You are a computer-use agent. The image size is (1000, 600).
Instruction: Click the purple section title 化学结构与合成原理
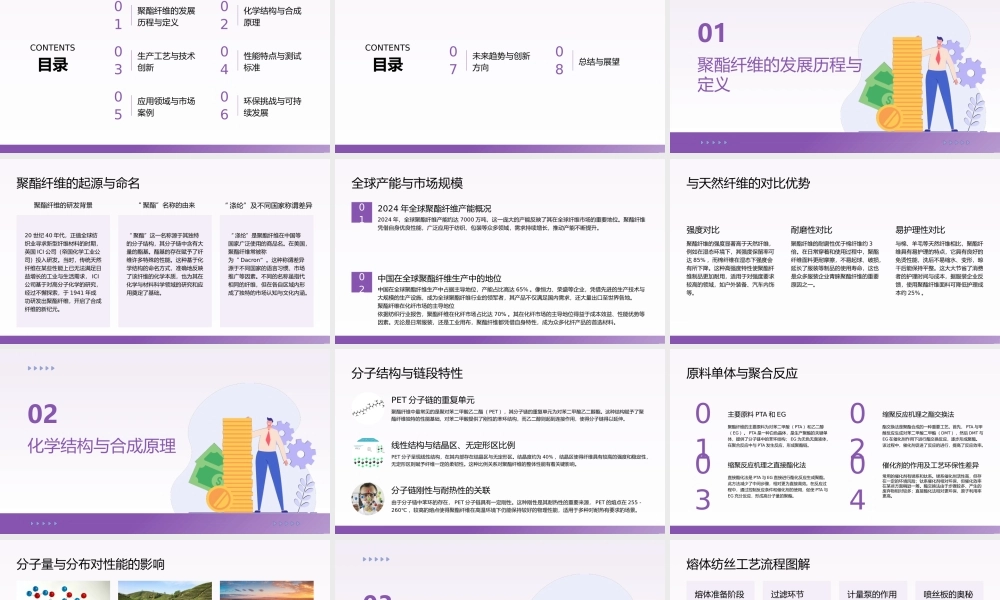pyautogui.click(x=101, y=446)
